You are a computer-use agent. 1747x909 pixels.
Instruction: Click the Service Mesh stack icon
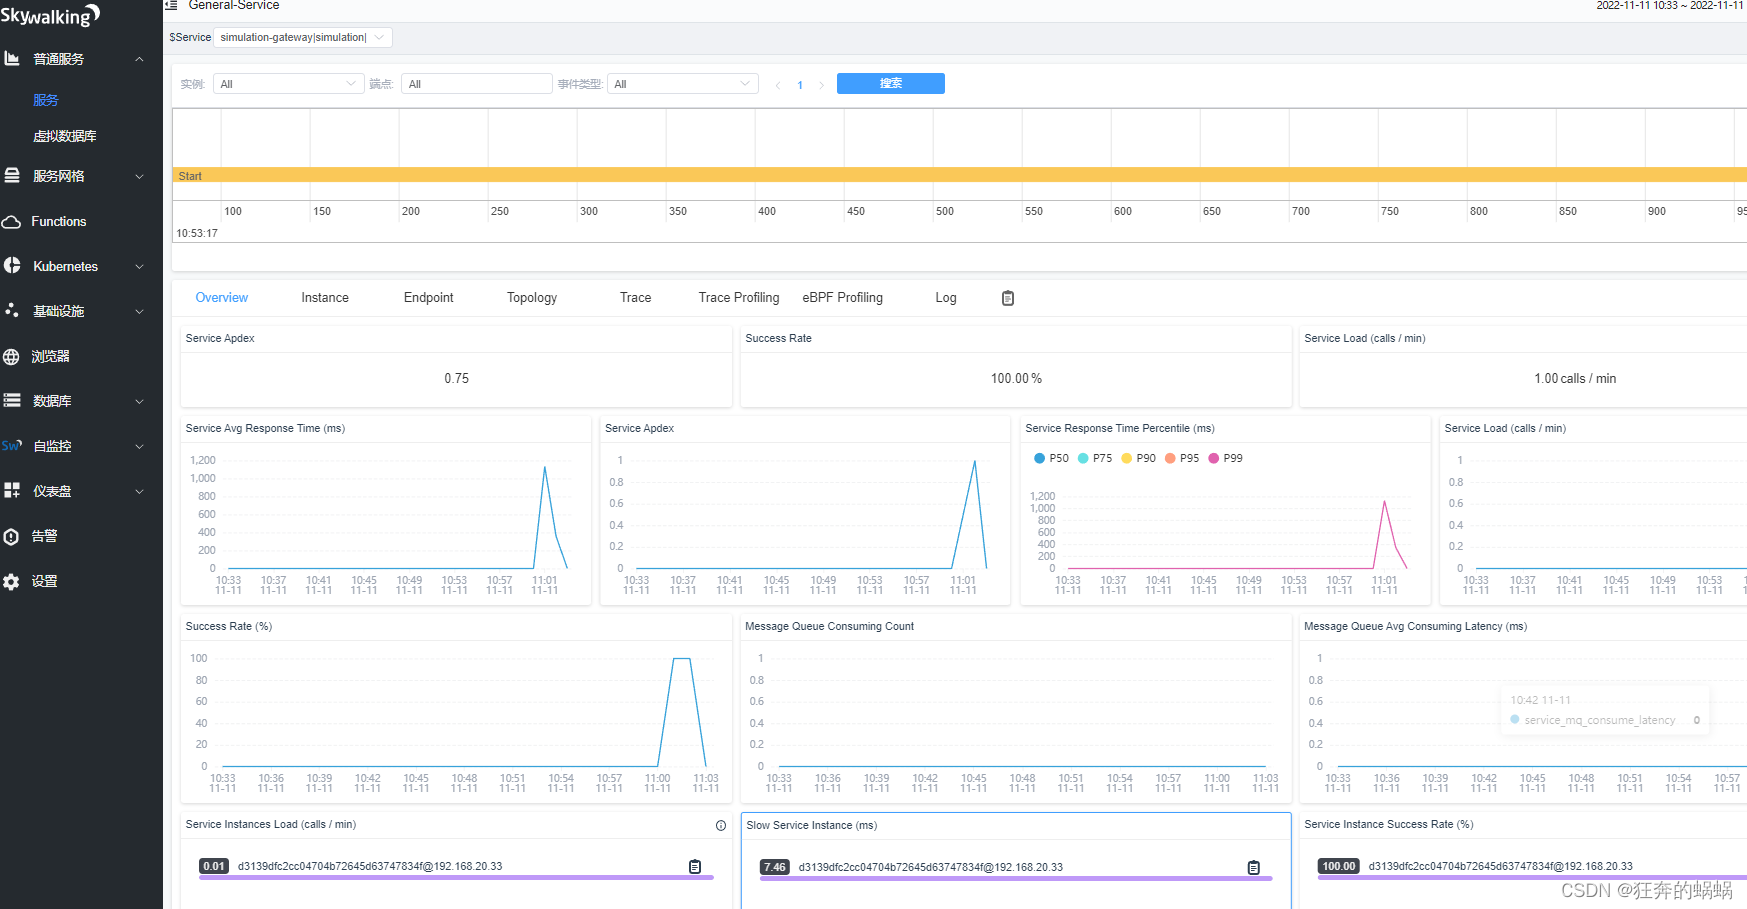click(12, 176)
